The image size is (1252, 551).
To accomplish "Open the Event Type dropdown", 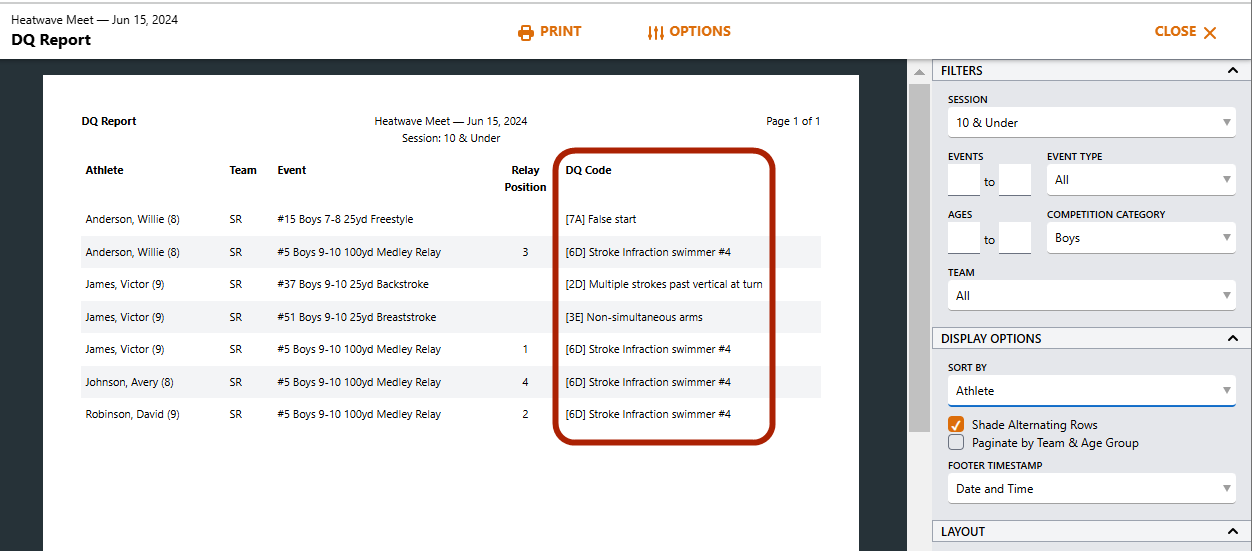I will 1141,180.
